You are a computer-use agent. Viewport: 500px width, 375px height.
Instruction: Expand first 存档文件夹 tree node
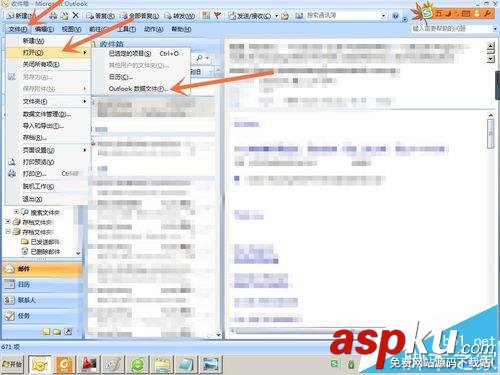tap(8, 221)
